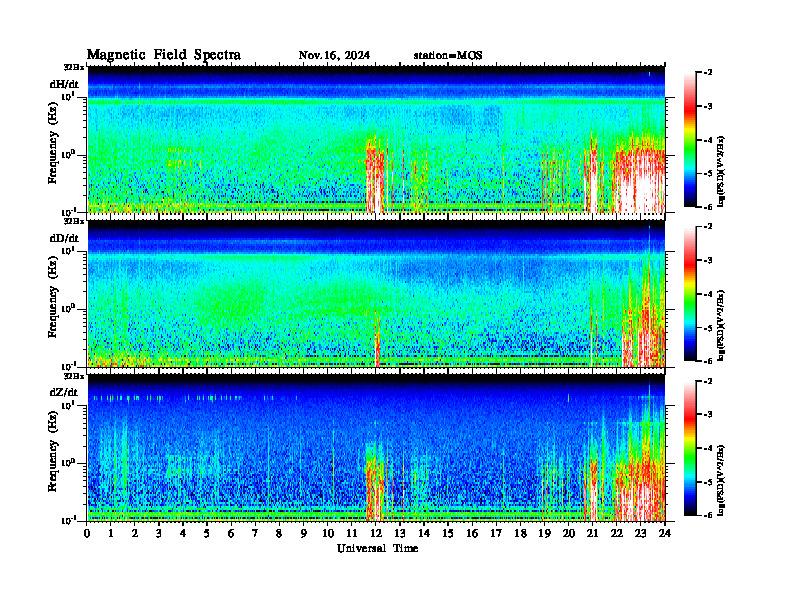Select the dZ/dt spectrogram plot
Image resolution: width=792 pixels, height=612 pixels.
pos(376,448)
